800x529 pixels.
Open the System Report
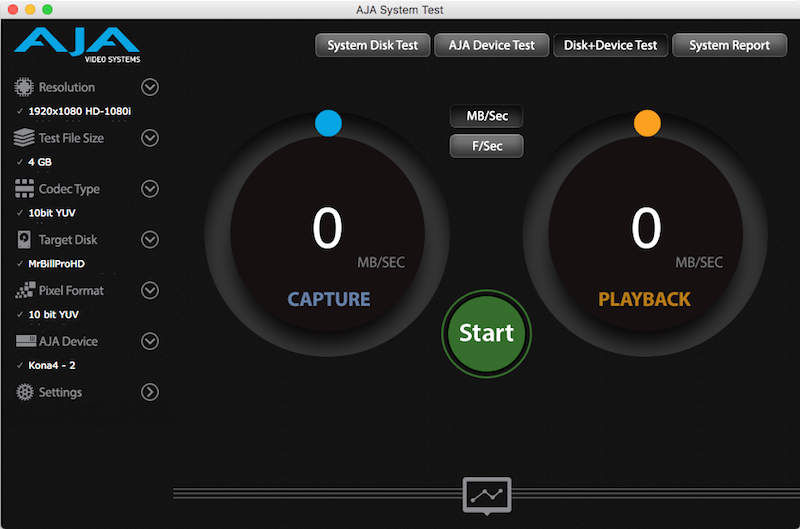729,45
